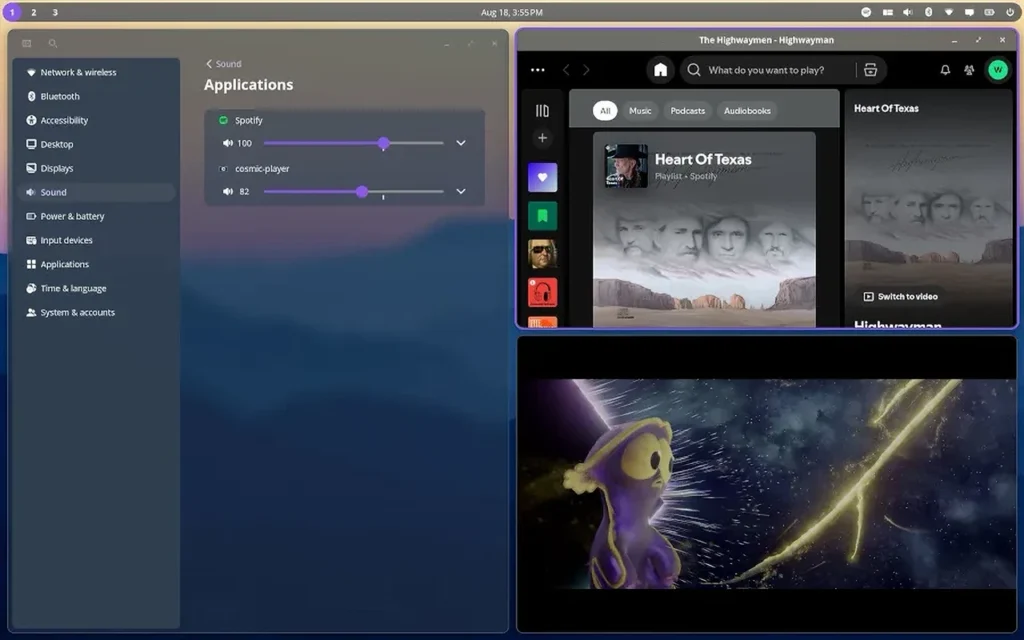Open notifications applet in top panel
The width and height of the screenshot is (1024, 640).
click(969, 12)
